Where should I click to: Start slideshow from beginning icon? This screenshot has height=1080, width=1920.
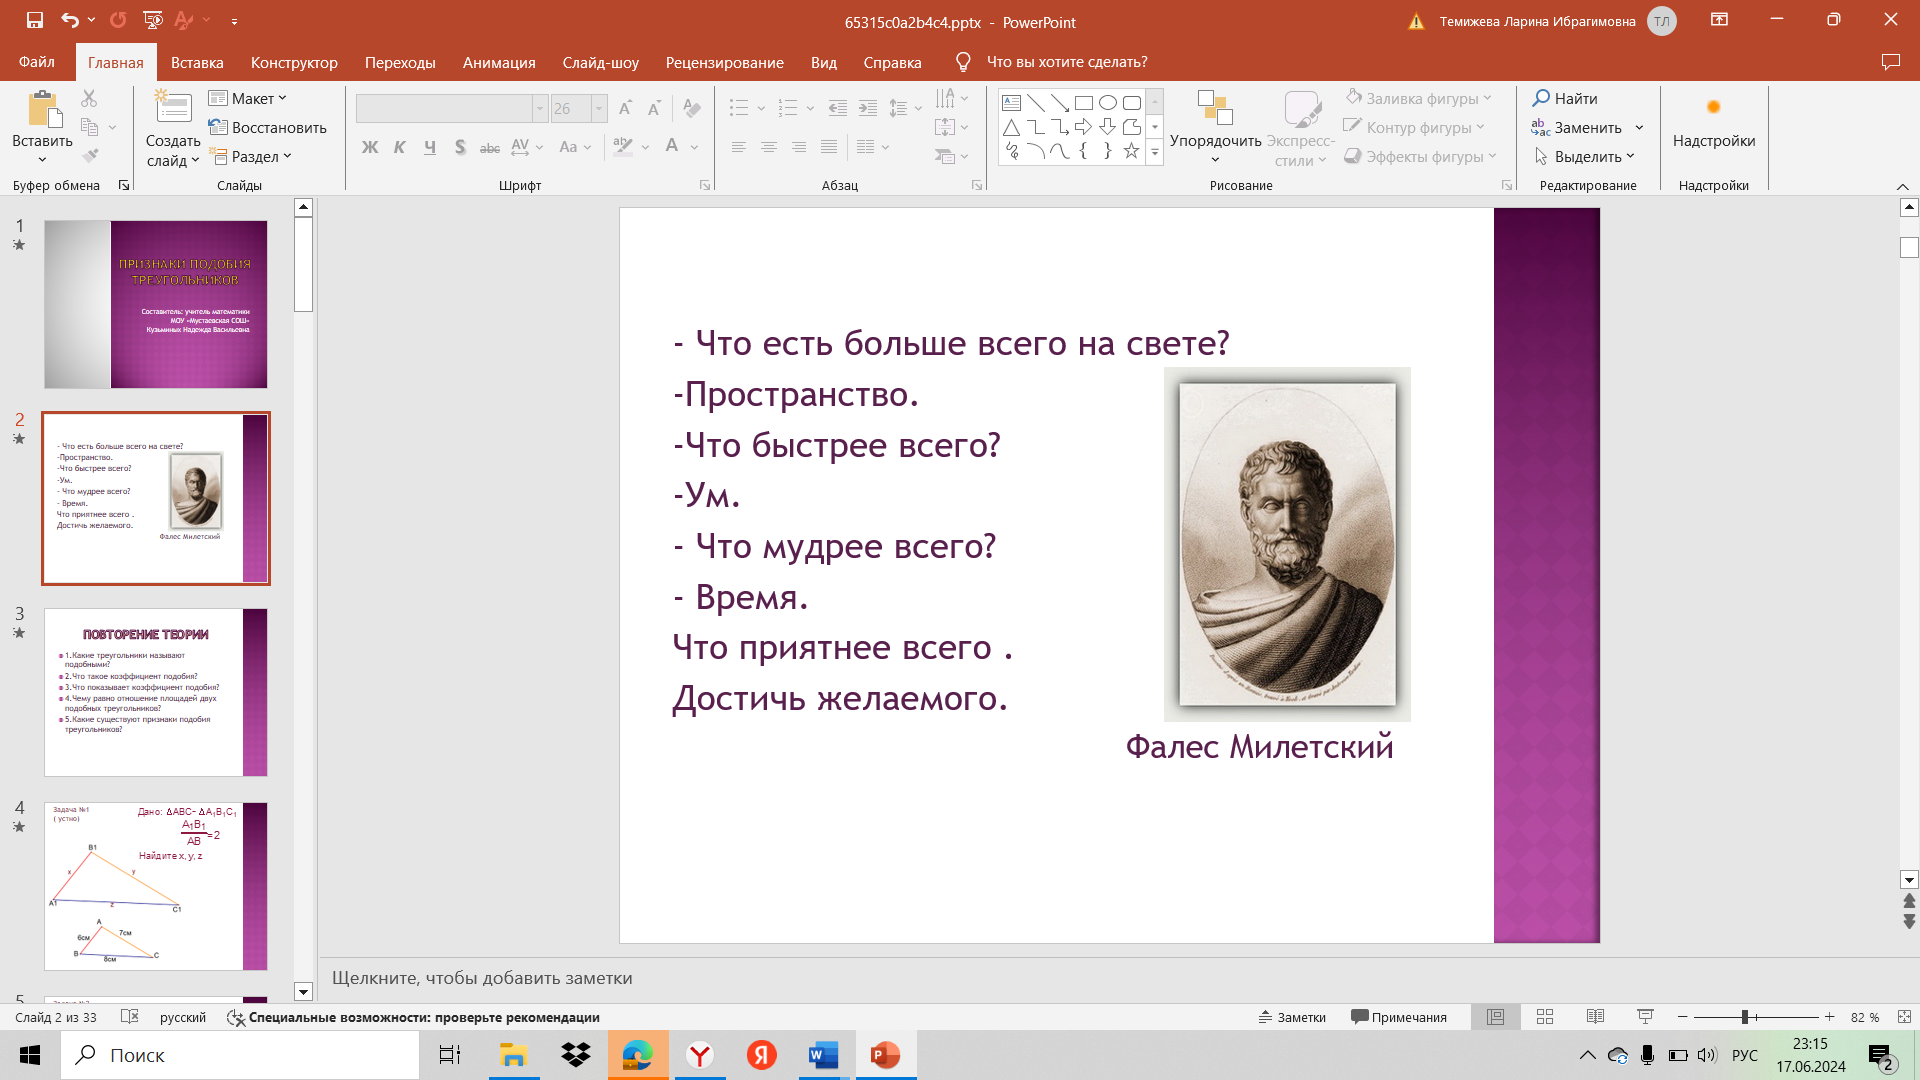[152, 20]
